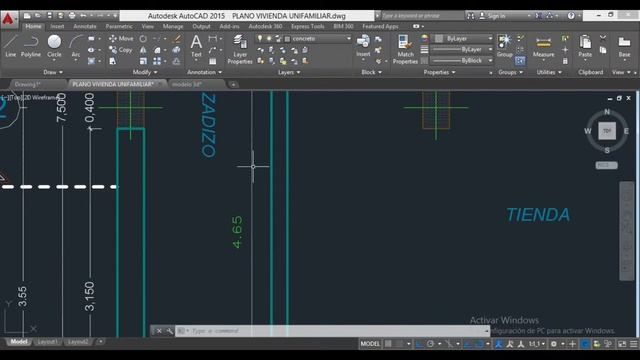Expand the Properties panel
This screenshot has height=360, width=640.
coord(439,72)
